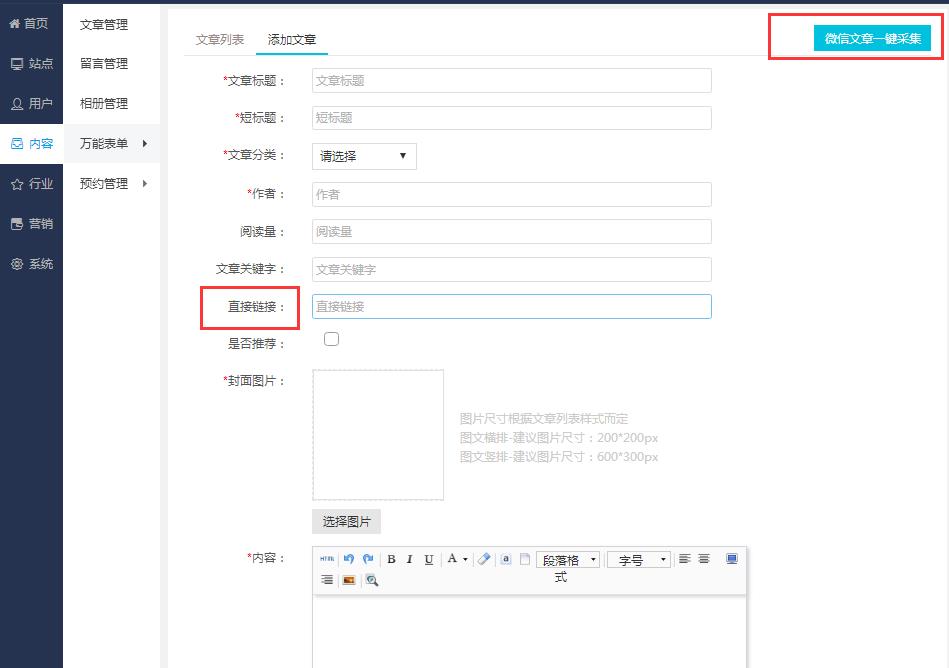Insert image via picture icon
This screenshot has height=668, width=949.
[x=349, y=580]
